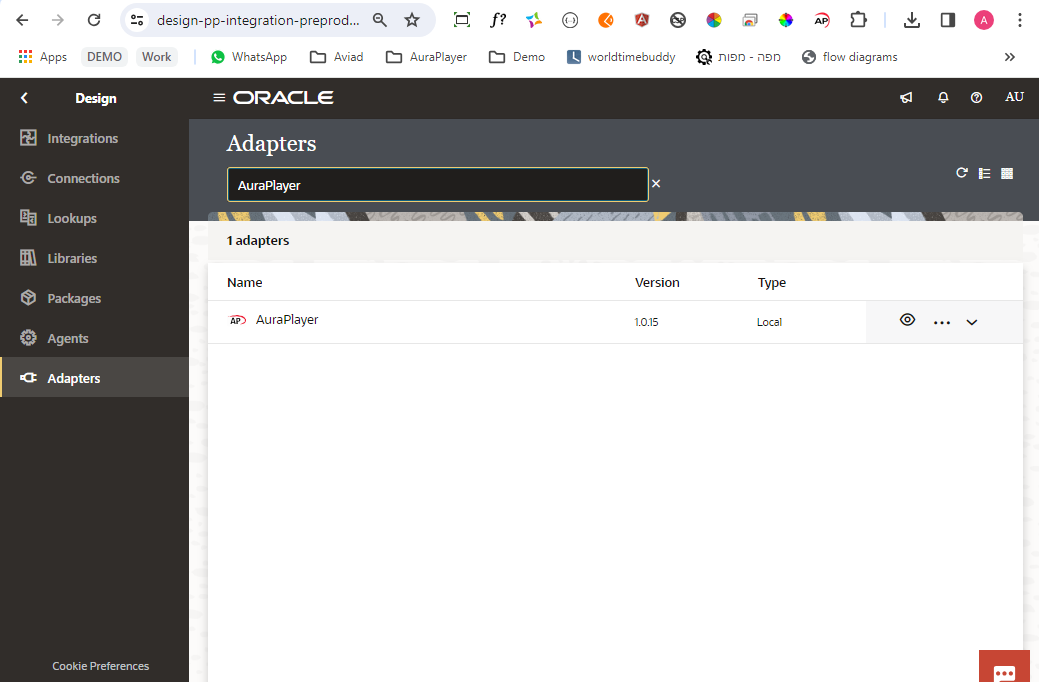Click the zoom magnifier in address bar
The width and height of the screenshot is (1039, 682).
(x=380, y=20)
